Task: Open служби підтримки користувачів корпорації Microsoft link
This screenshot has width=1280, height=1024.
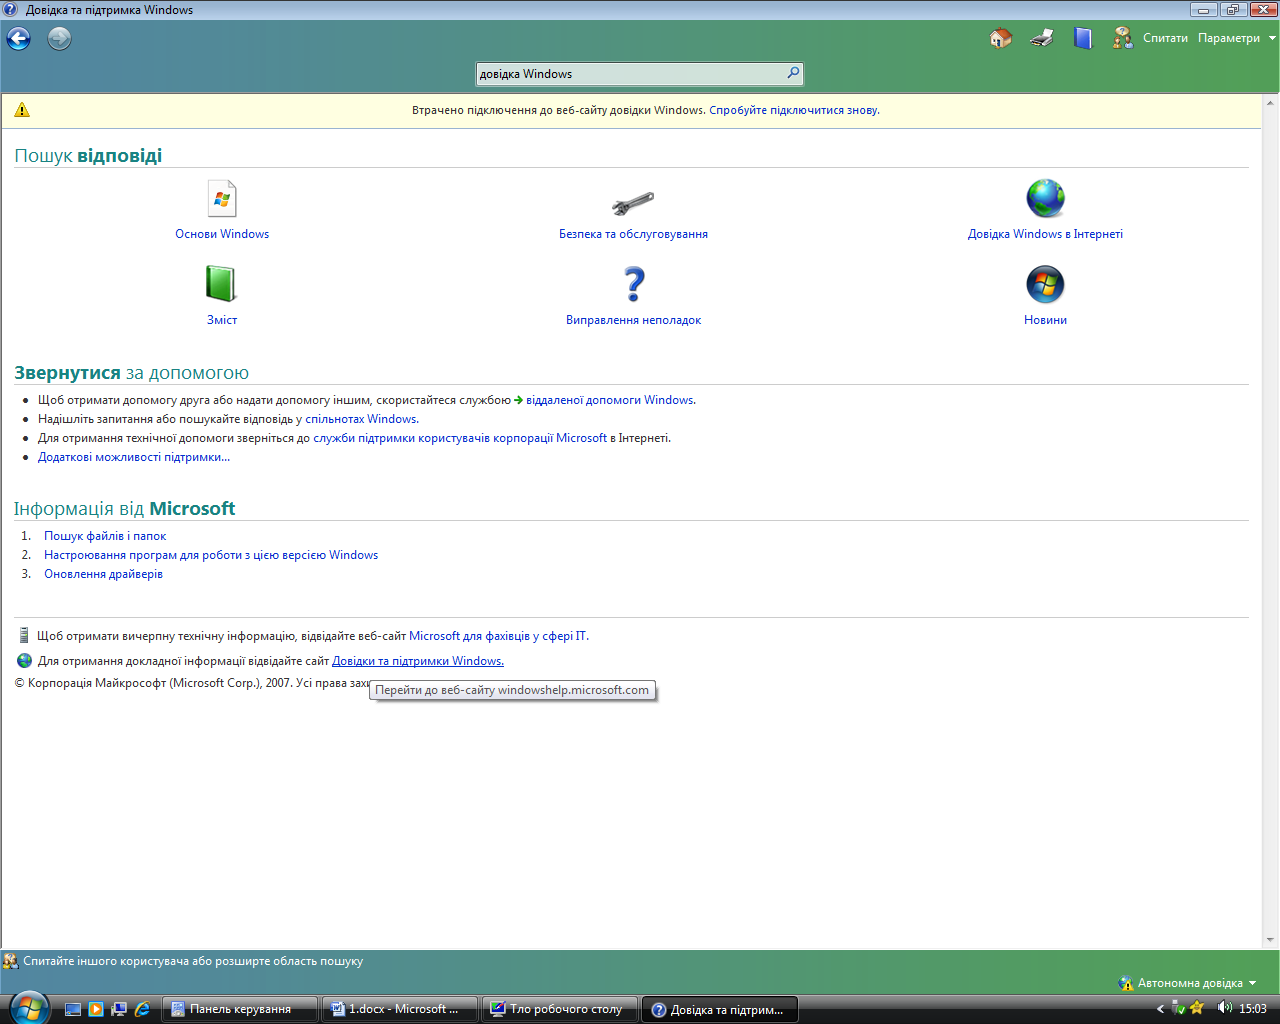Action: [x=460, y=438]
